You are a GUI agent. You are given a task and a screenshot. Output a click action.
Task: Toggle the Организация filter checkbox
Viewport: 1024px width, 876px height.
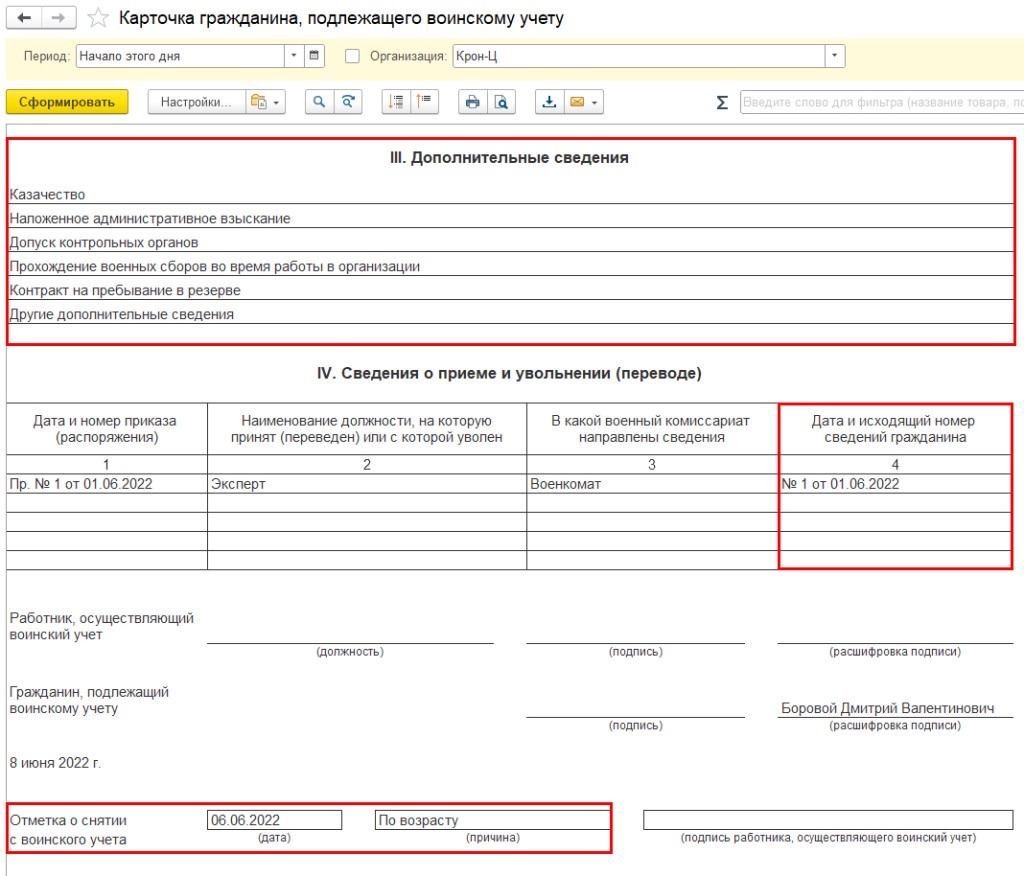(x=352, y=56)
